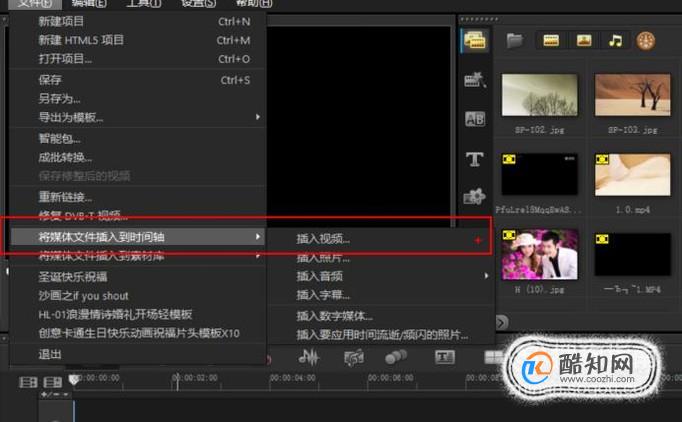Select 插入要应用时间流逝/频闪的照片... entry
The width and height of the screenshot is (682, 422).
point(381,335)
